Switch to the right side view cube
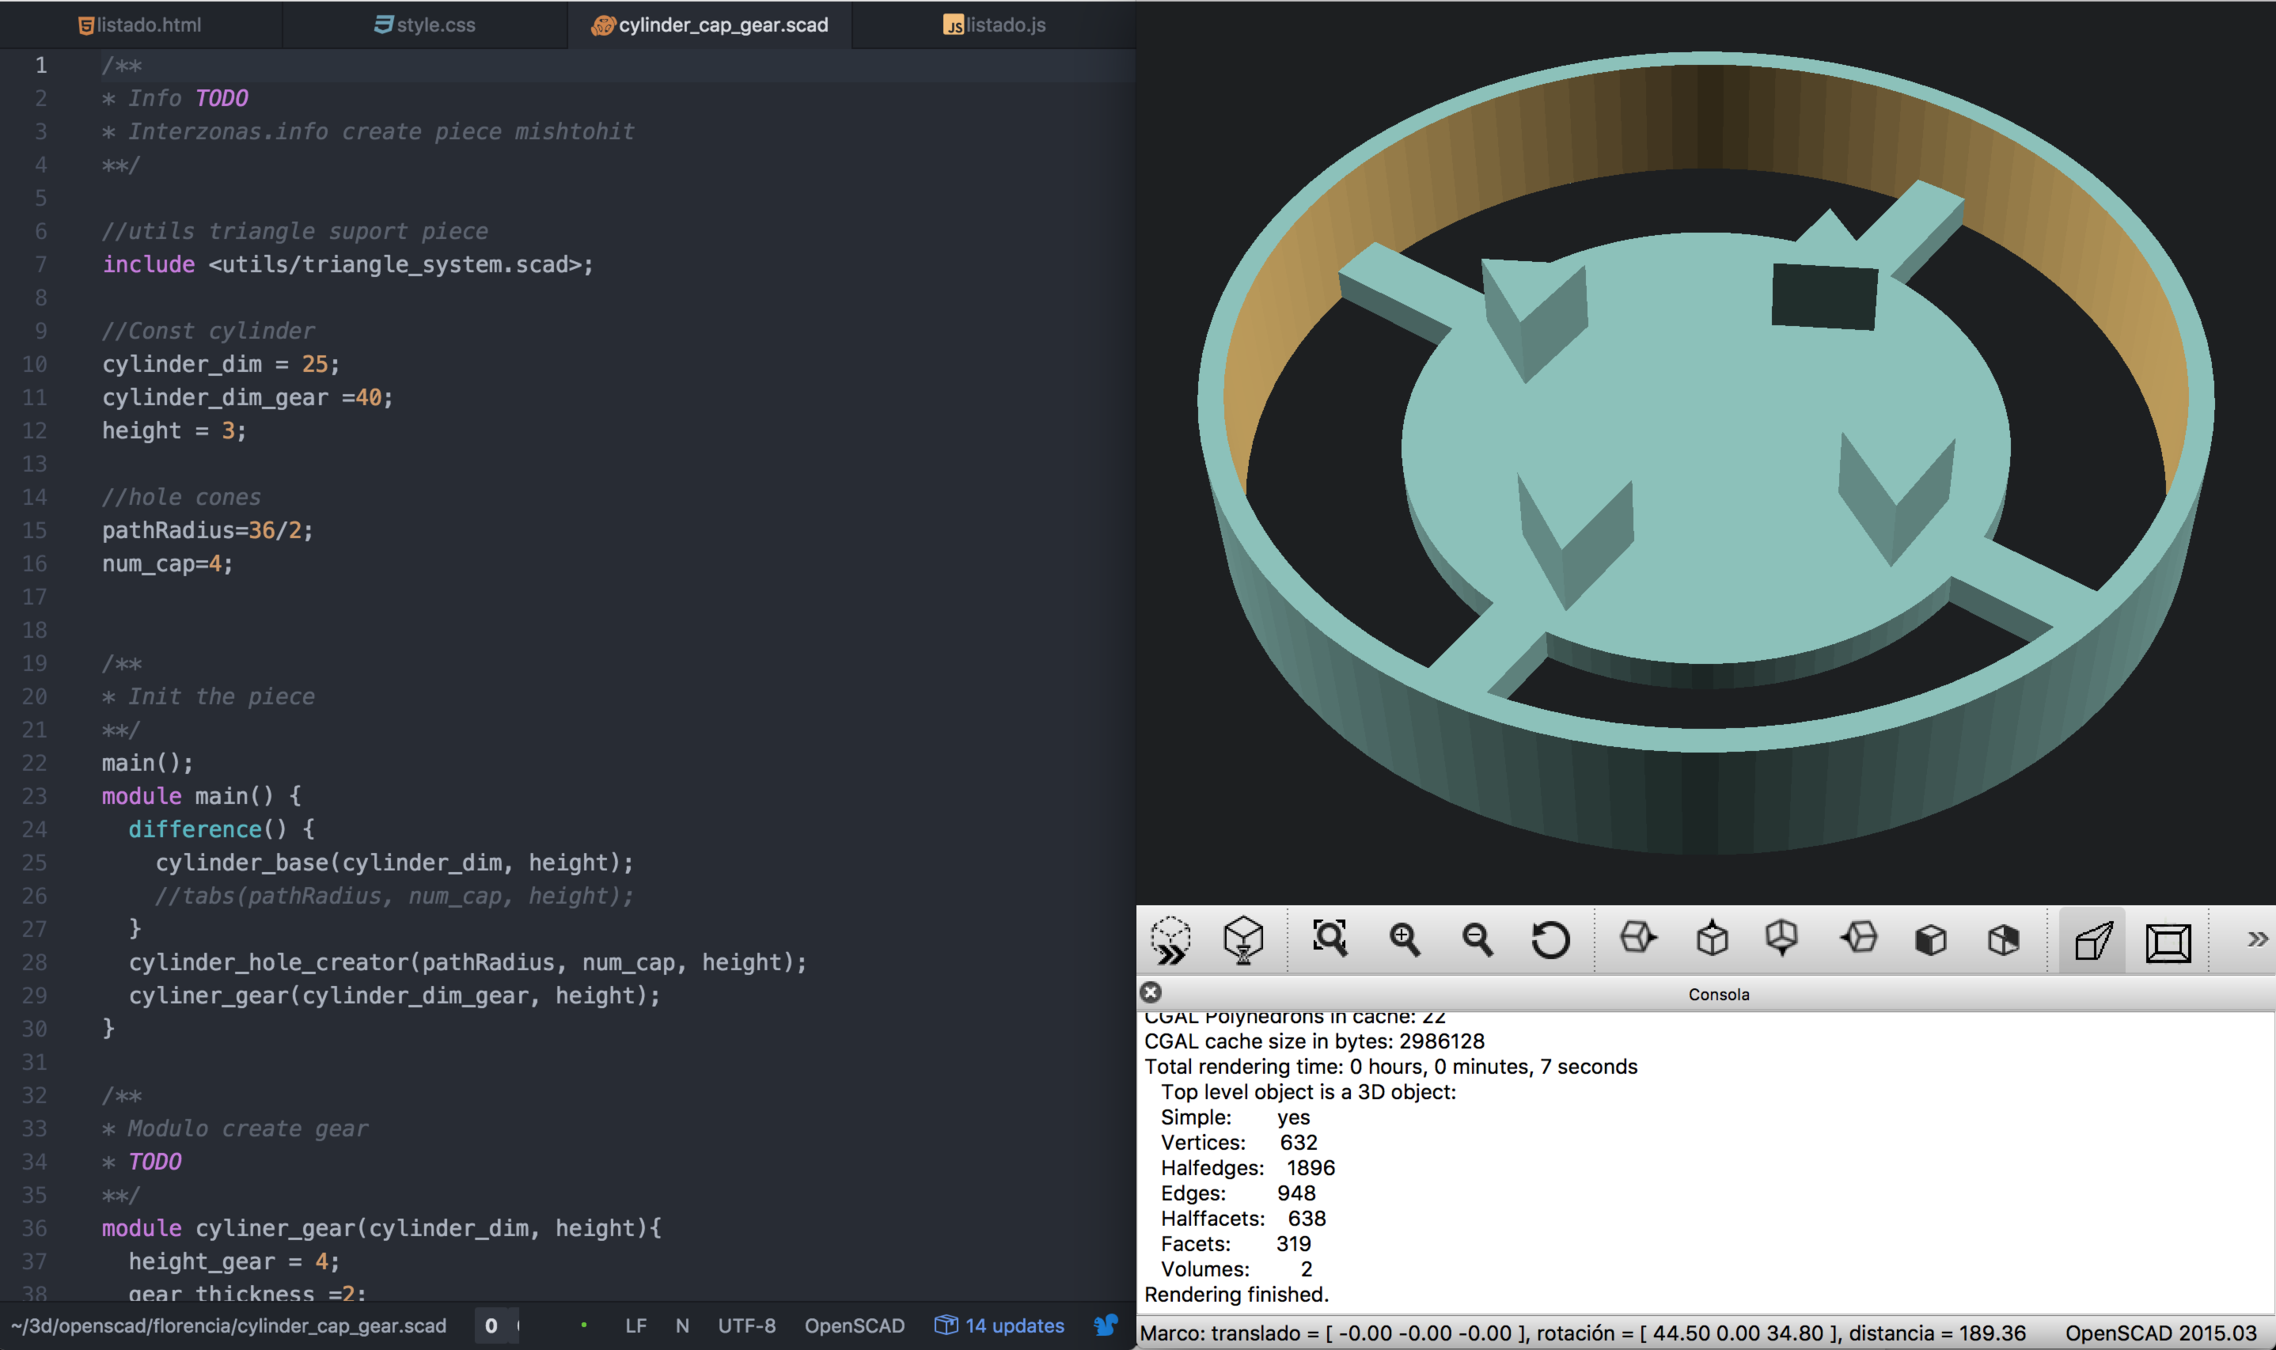 [1638, 938]
